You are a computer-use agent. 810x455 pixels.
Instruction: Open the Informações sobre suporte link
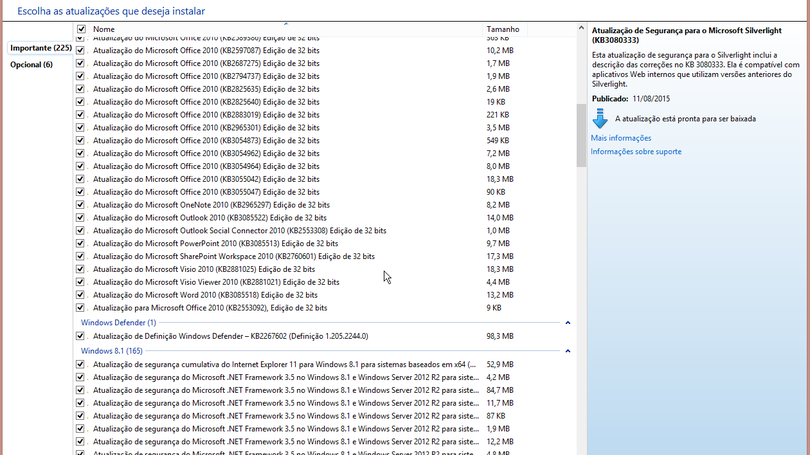point(636,151)
